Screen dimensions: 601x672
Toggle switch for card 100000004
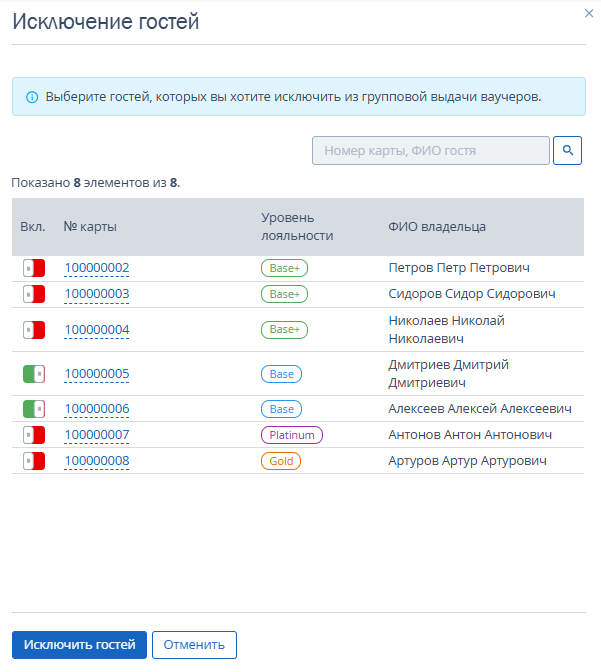[34, 330]
